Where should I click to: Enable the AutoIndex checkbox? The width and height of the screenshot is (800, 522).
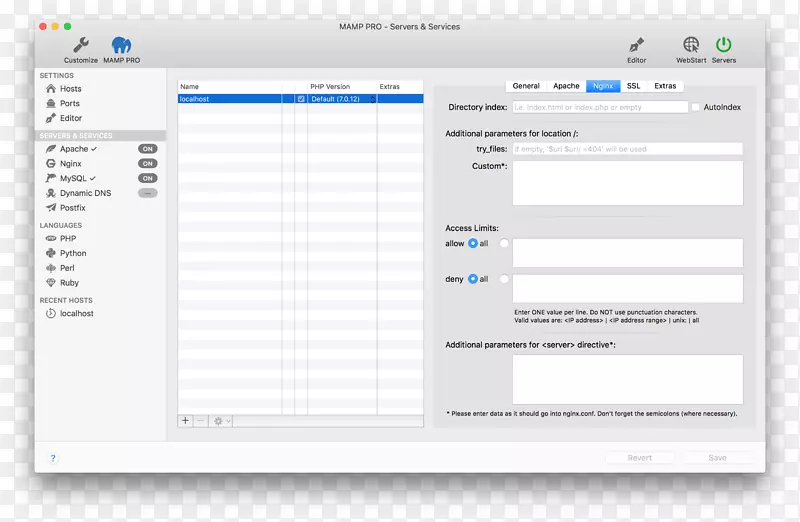point(696,107)
